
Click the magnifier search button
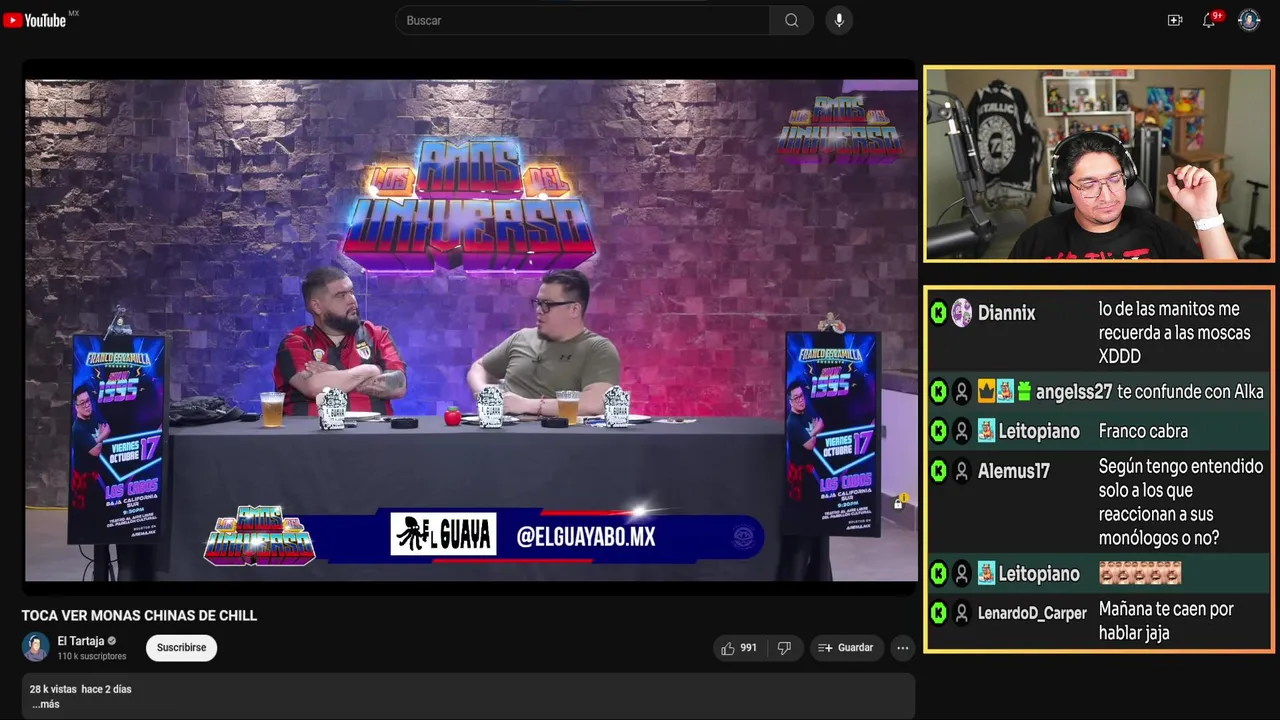pos(791,20)
